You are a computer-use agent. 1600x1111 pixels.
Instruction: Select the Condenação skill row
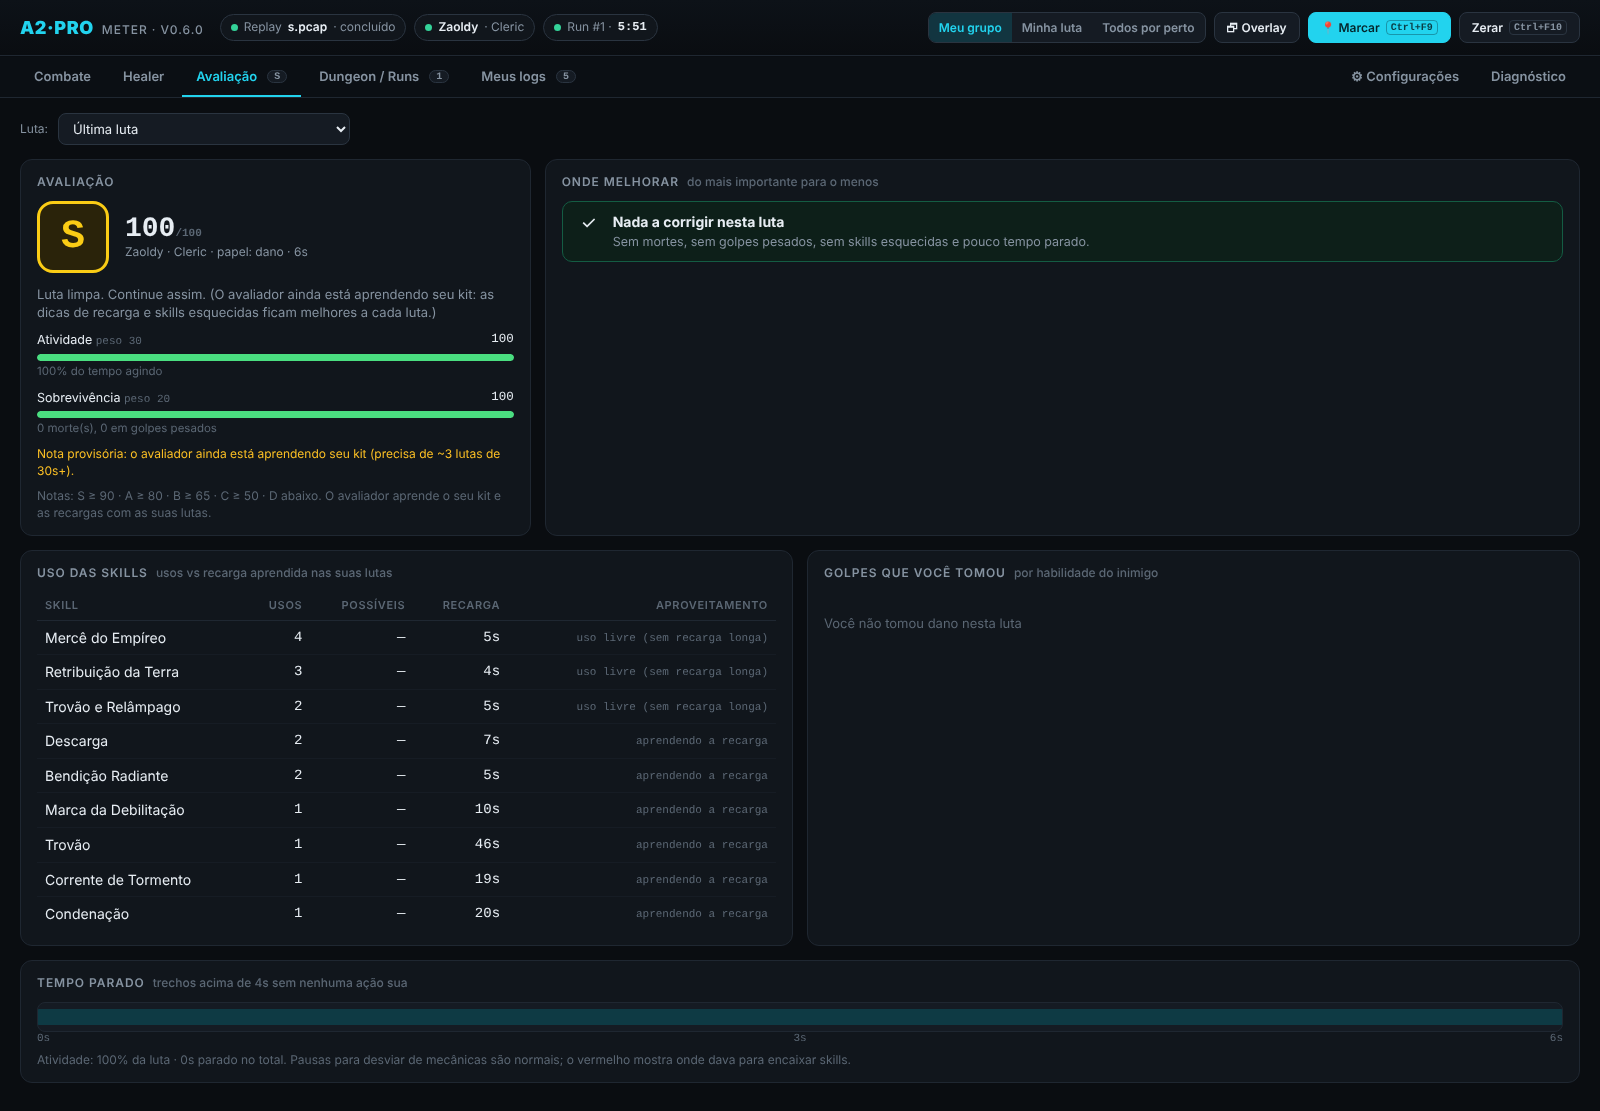click(x=406, y=914)
